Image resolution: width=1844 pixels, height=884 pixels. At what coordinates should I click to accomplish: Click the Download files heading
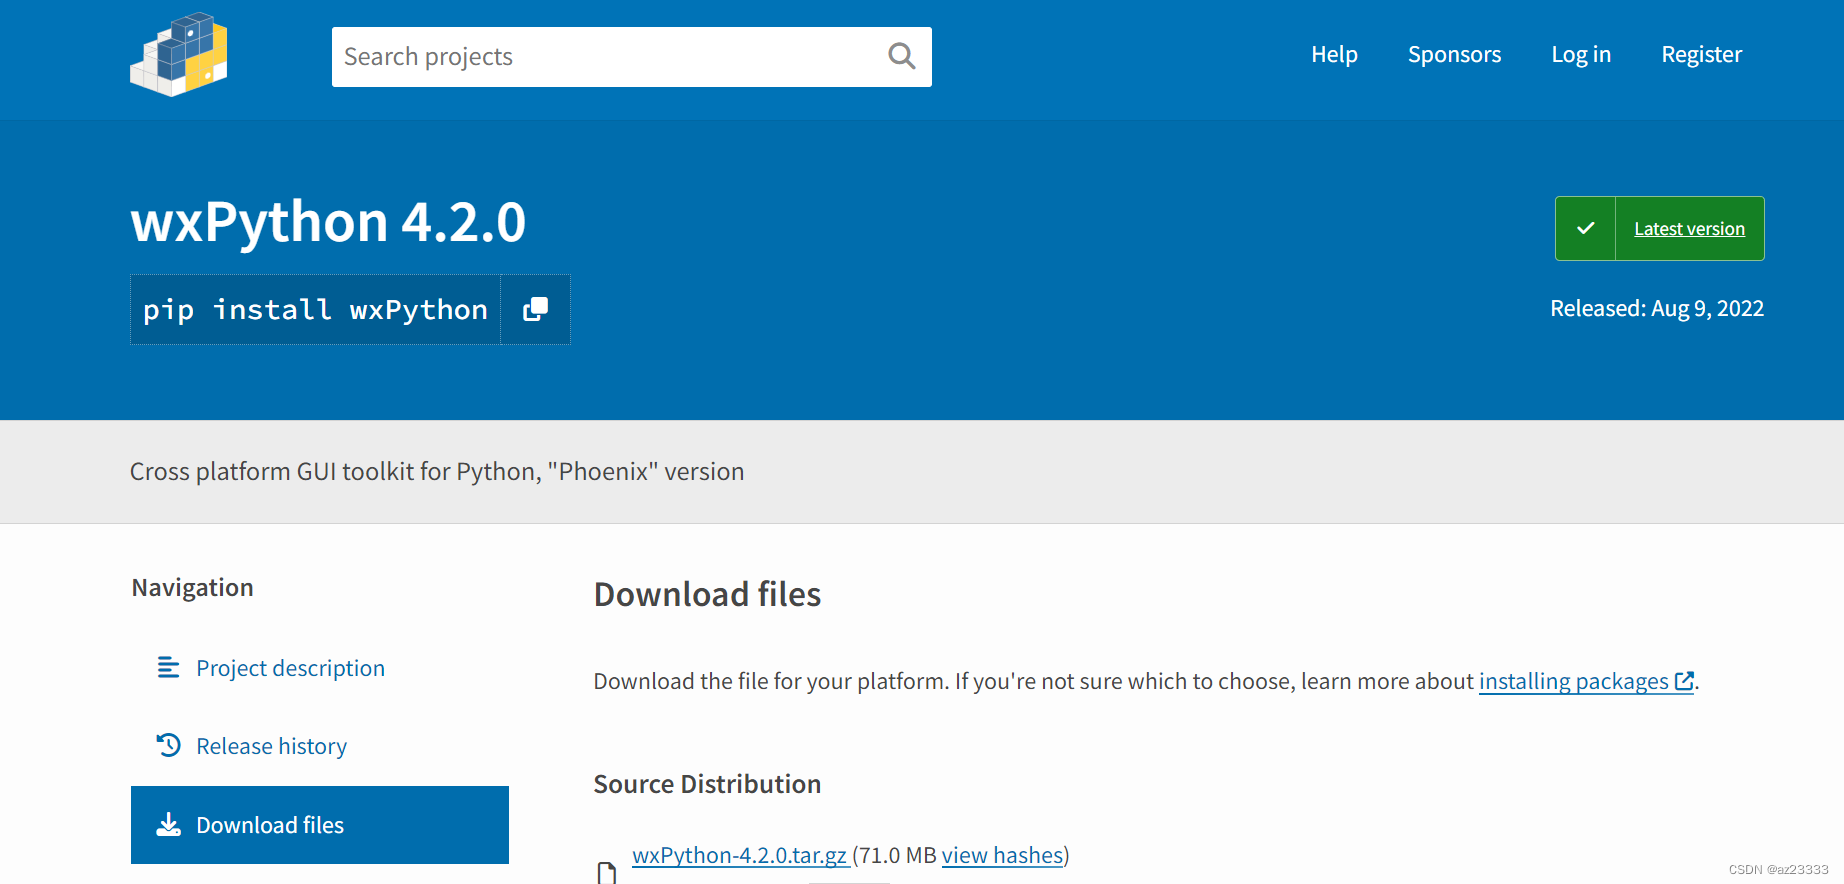point(707,594)
